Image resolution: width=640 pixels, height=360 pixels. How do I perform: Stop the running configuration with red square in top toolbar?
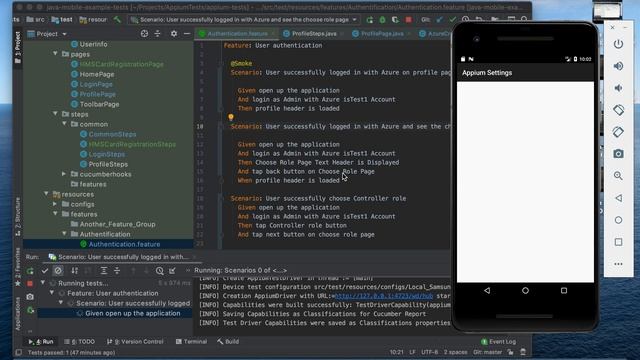[409, 20]
